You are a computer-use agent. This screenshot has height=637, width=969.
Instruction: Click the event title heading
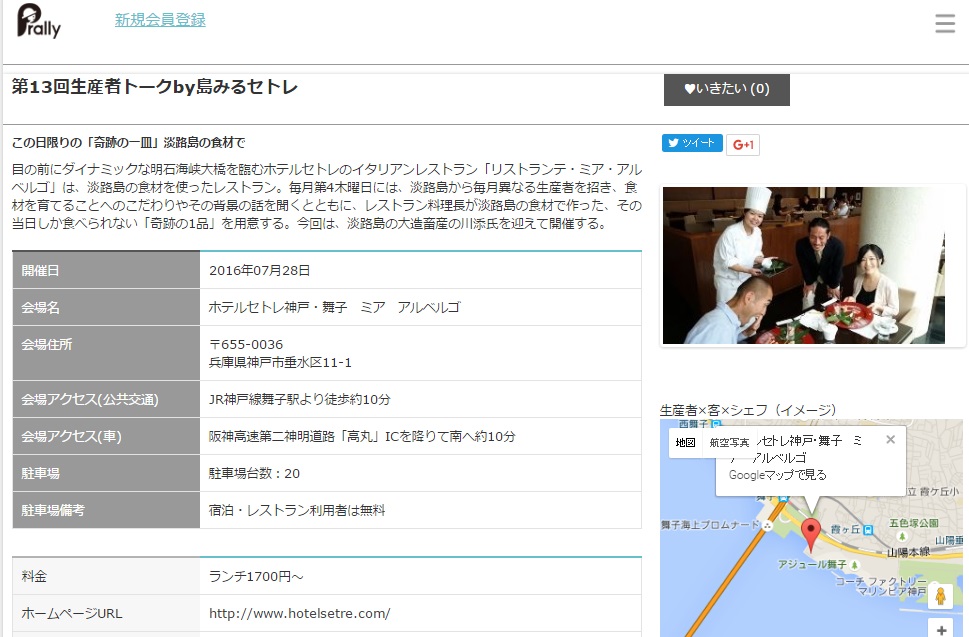tap(155, 87)
